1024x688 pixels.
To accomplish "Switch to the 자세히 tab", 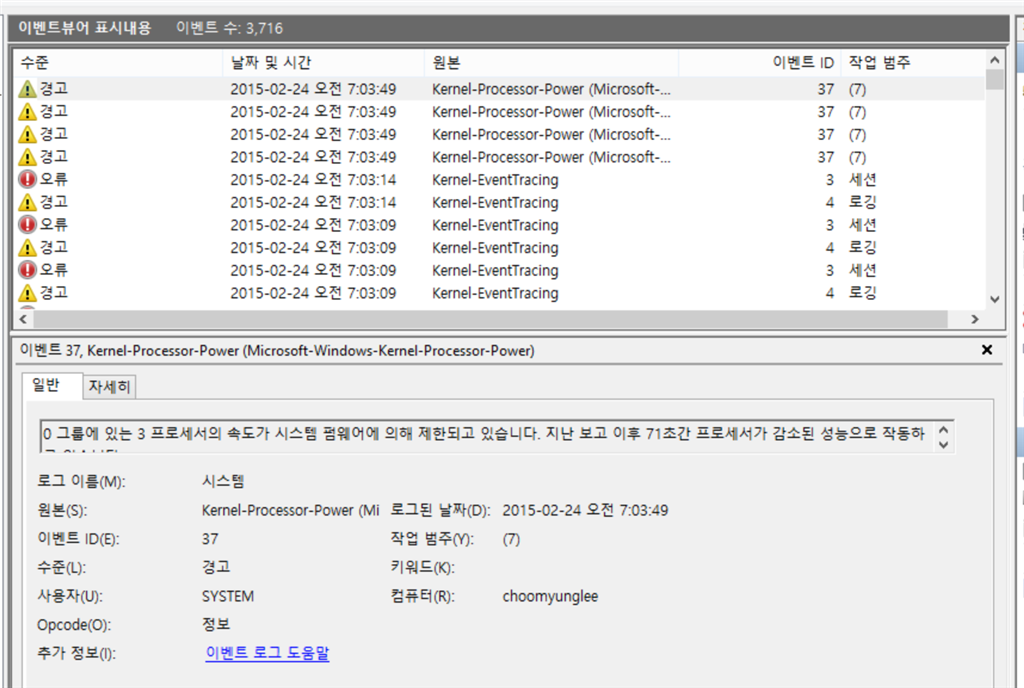I will click(109, 385).
